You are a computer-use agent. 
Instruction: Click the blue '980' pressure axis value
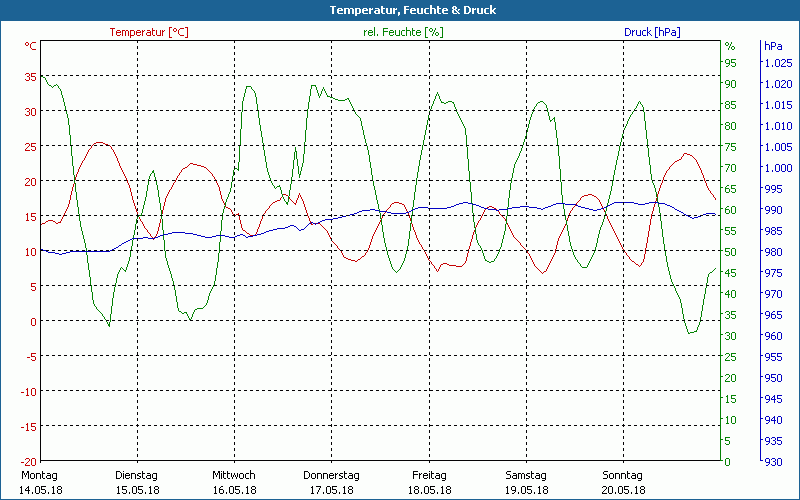(773, 252)
